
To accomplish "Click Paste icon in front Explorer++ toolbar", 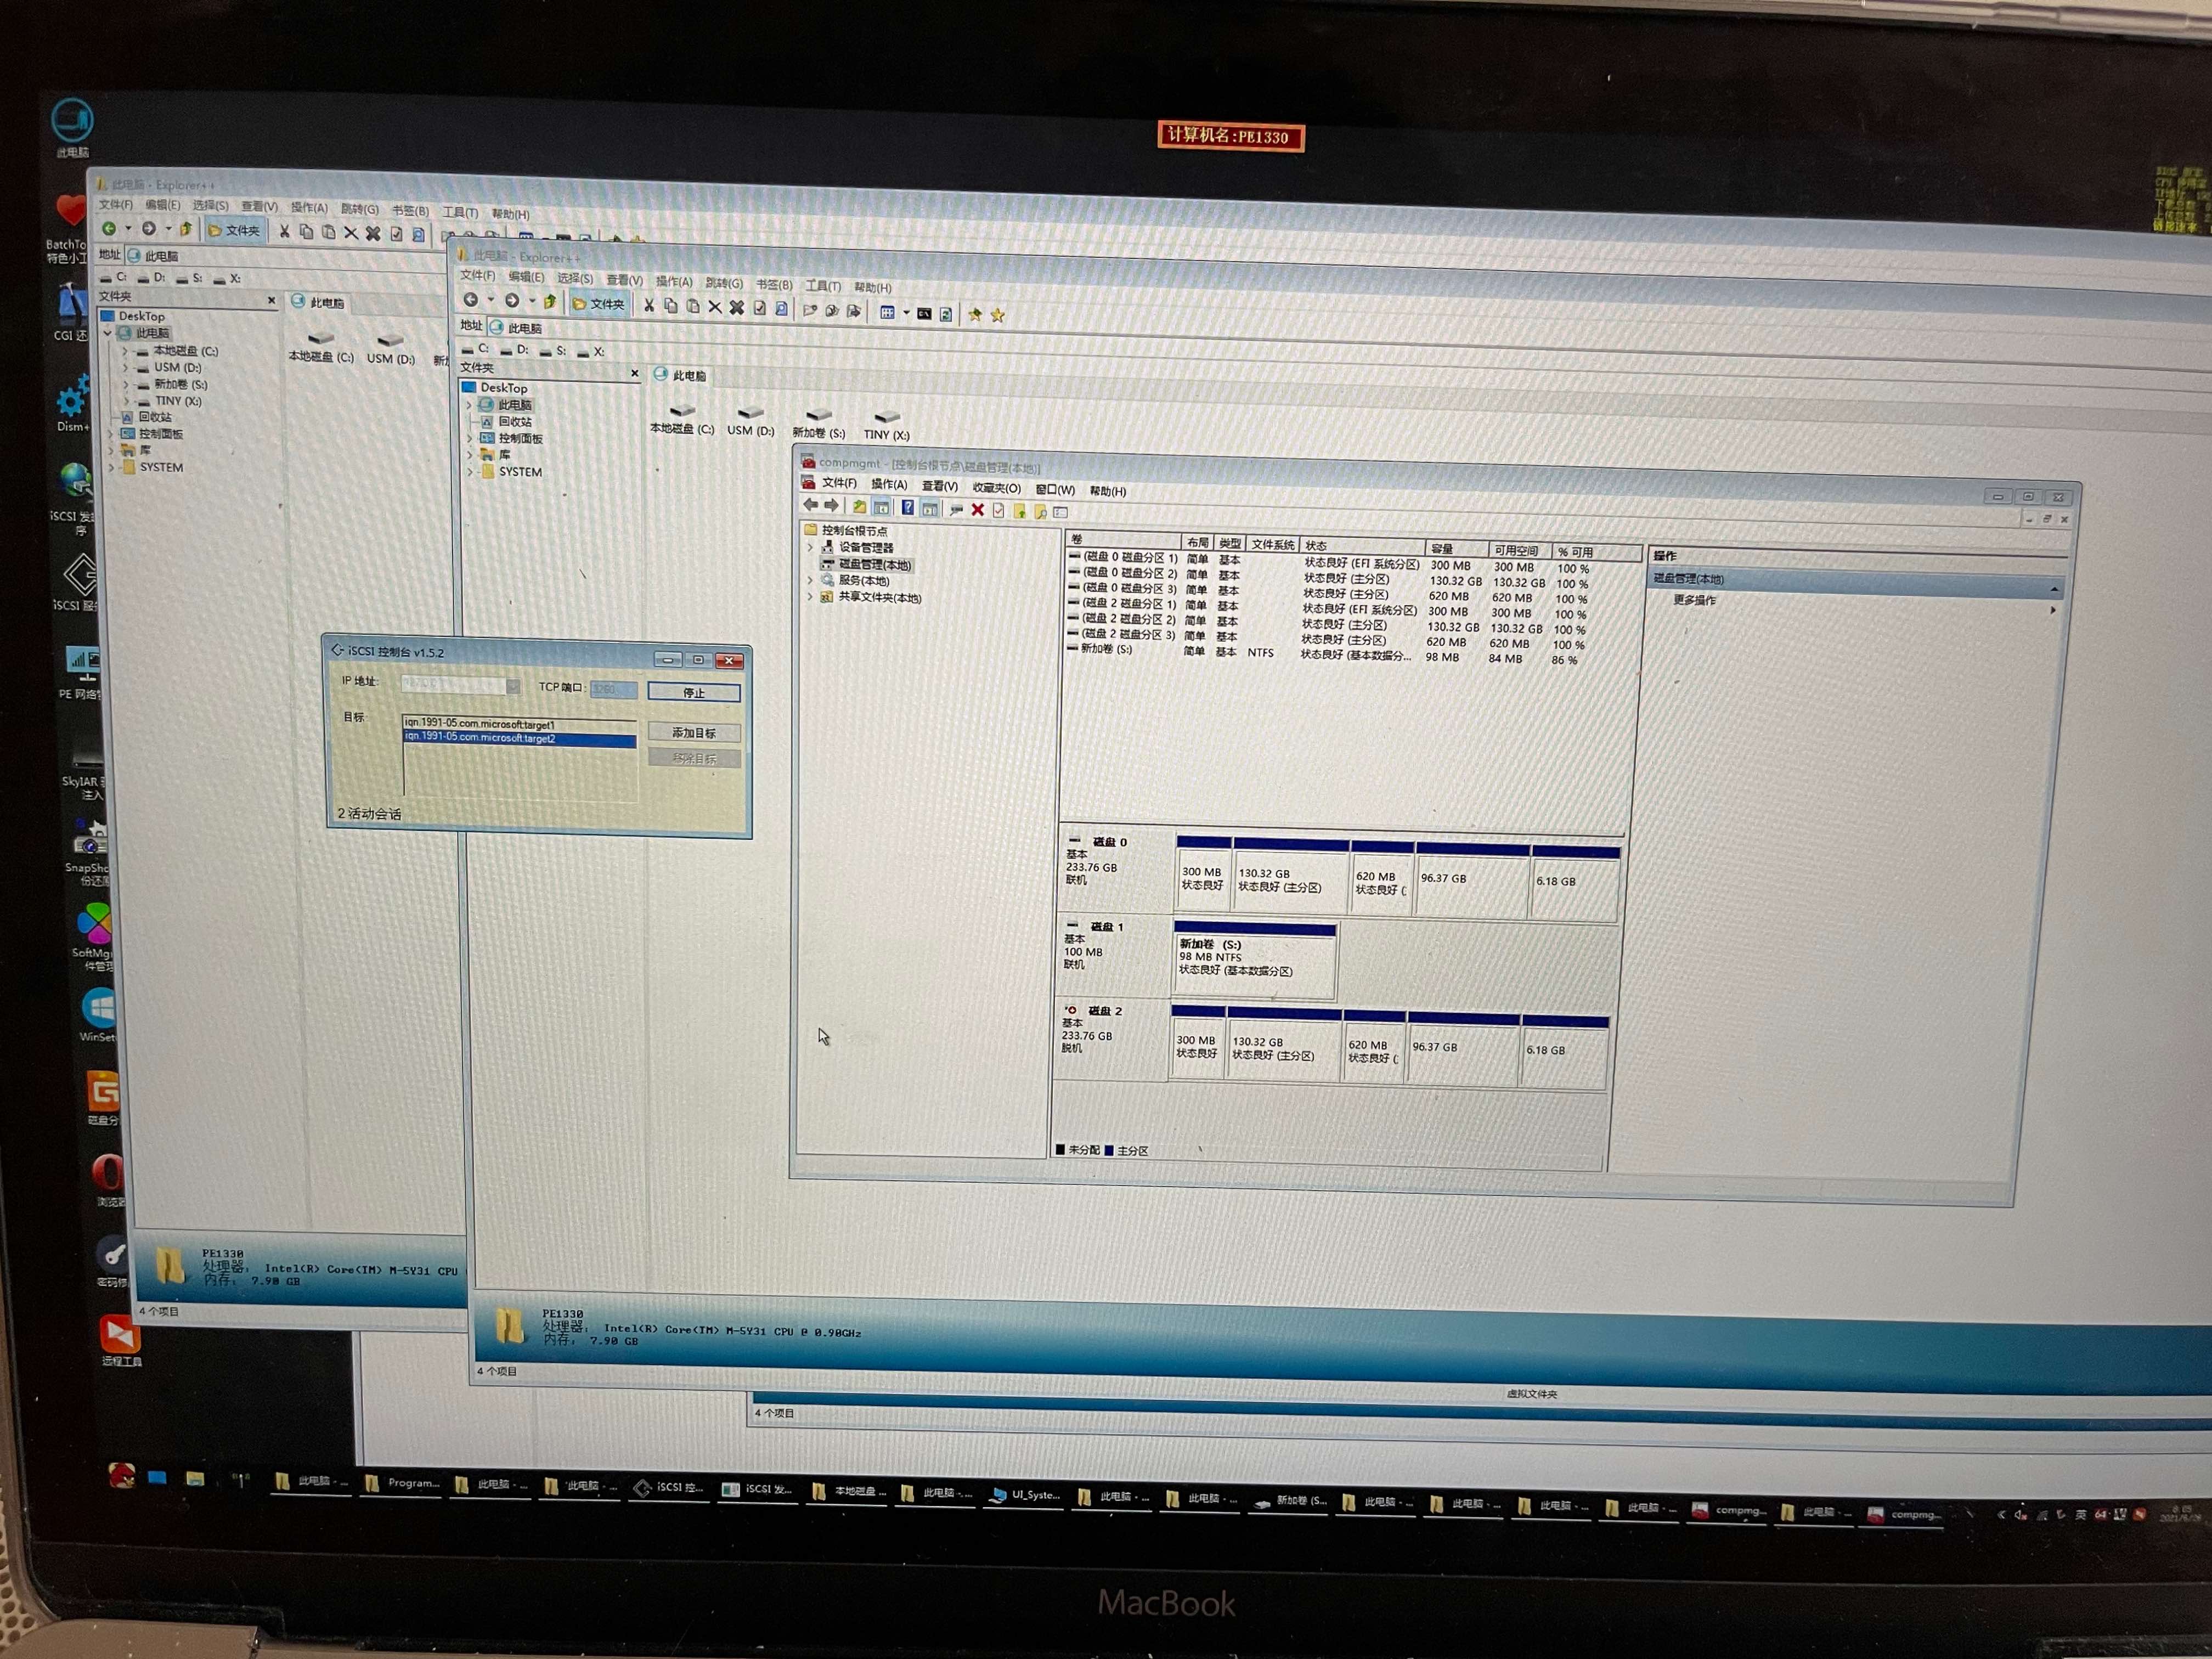I will 693,306.
